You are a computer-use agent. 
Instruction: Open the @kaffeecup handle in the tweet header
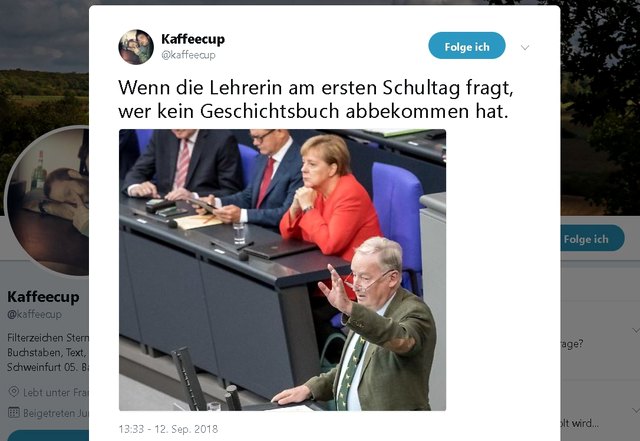coord(188,55)
